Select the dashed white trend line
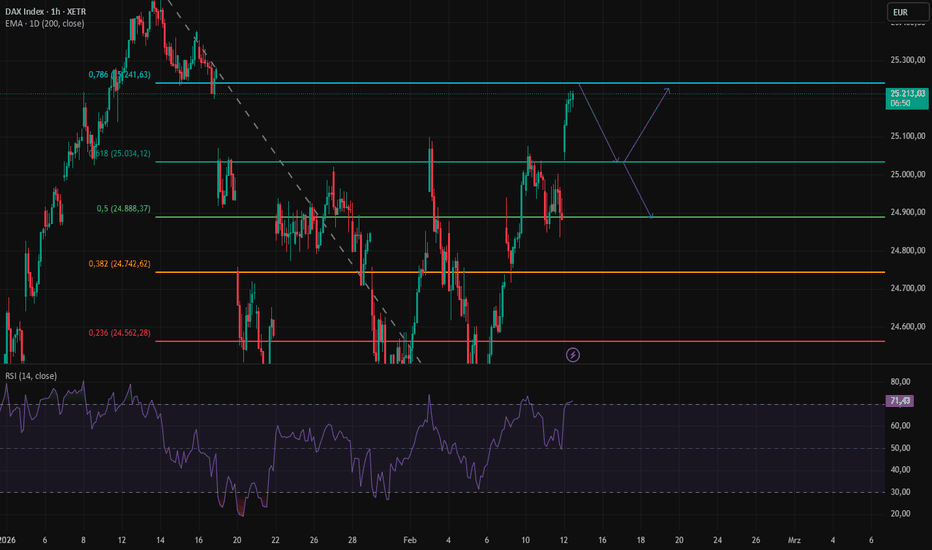 (294, 180)
